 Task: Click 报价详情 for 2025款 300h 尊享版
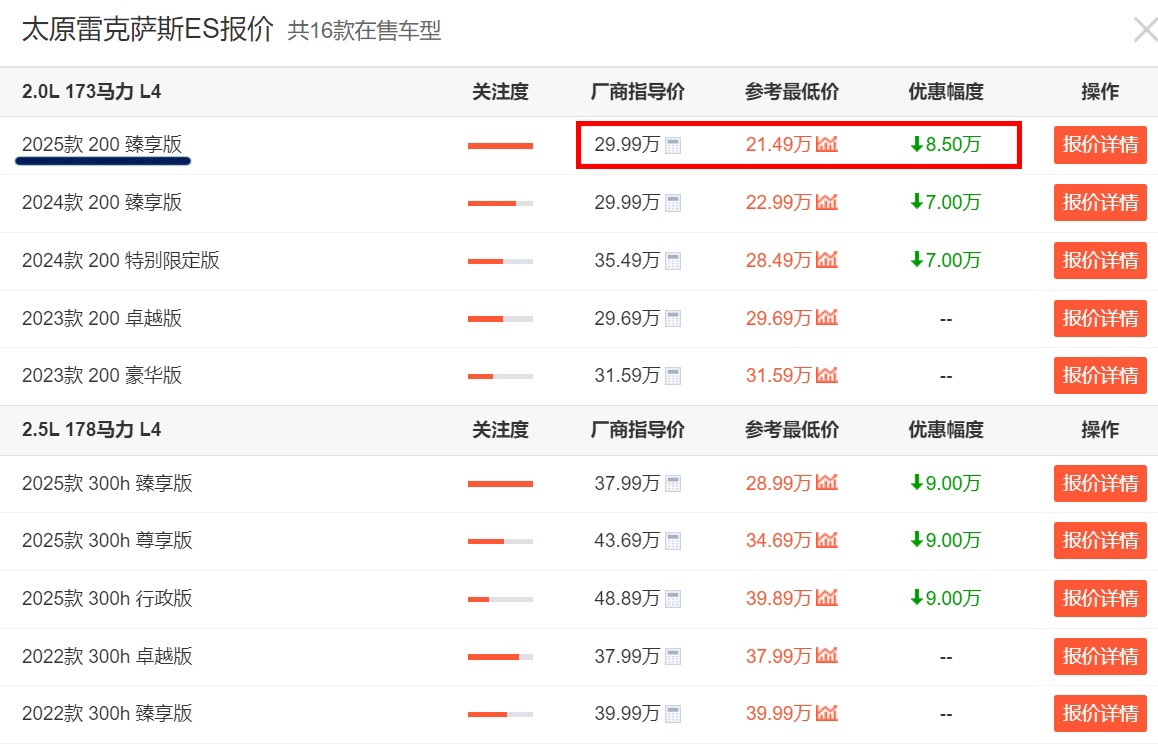[1100, 540]
